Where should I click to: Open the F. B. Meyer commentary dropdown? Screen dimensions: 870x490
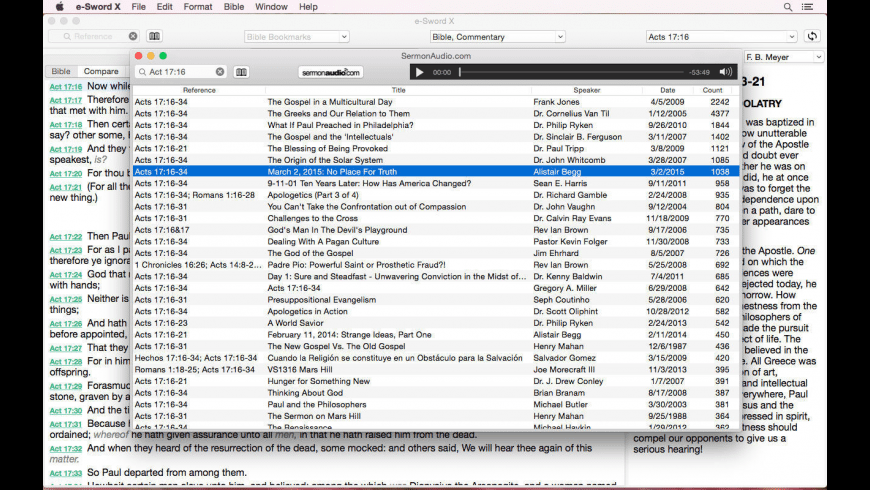(x=783, y=57)
